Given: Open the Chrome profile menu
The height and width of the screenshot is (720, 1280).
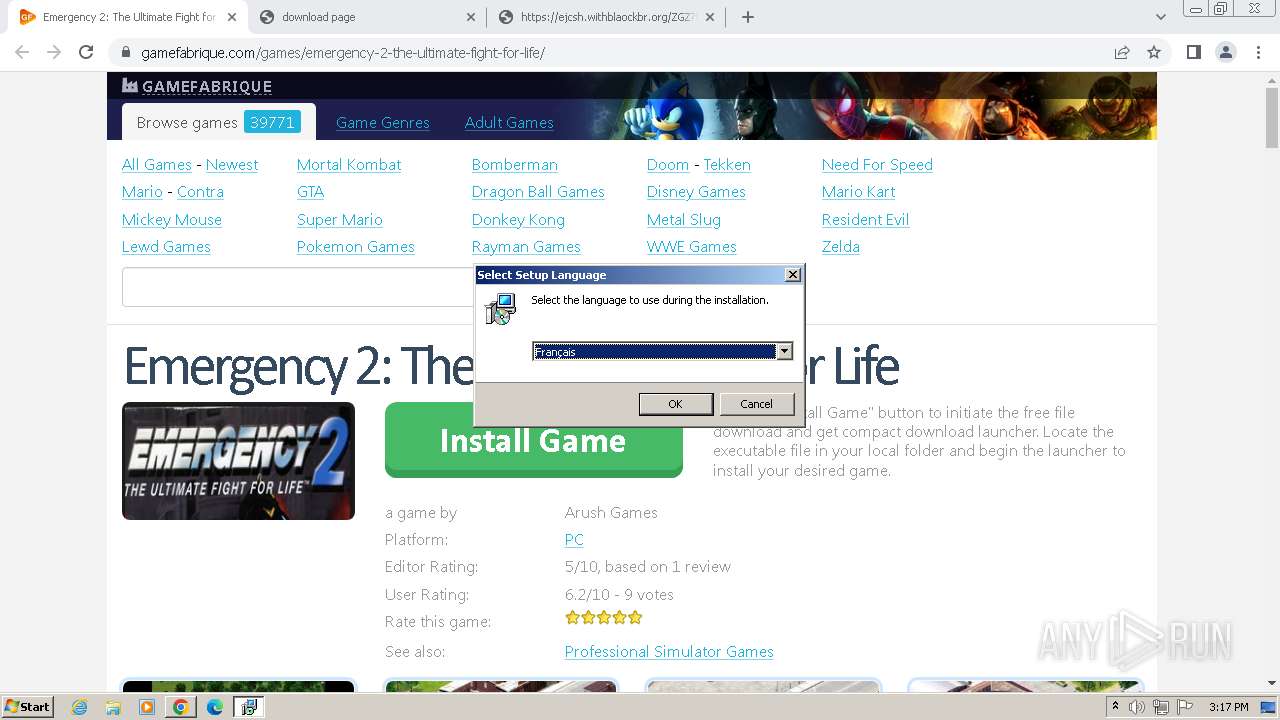Looking at the screenshot, I should click(x=1225, y=52).
